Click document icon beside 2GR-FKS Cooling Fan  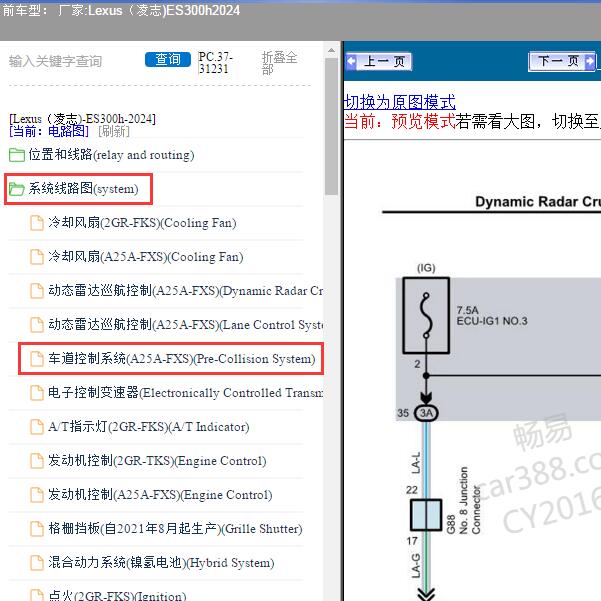pos(37,223)
